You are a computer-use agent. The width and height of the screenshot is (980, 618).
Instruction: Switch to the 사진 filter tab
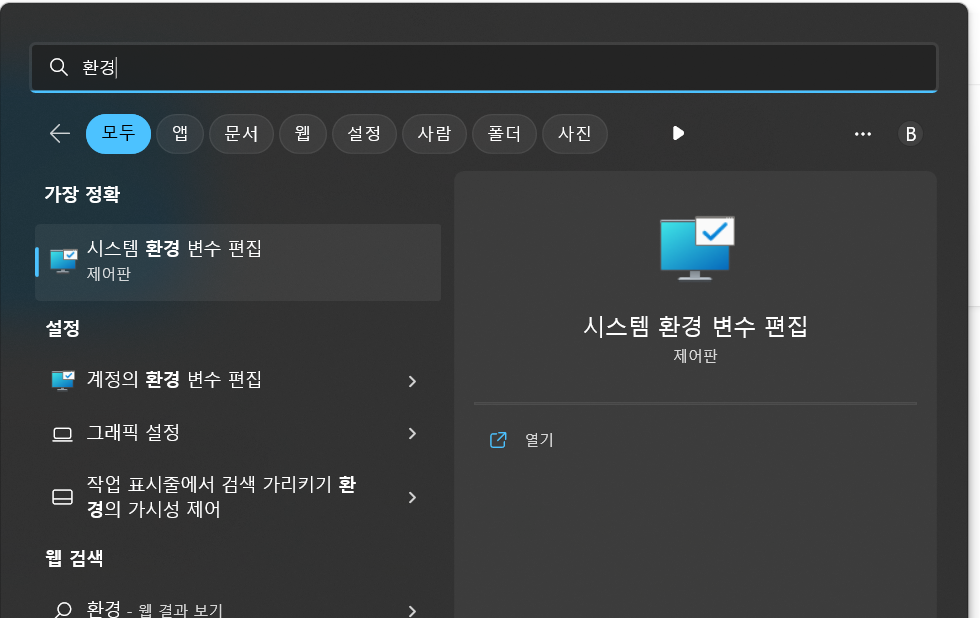click(574, 133)
